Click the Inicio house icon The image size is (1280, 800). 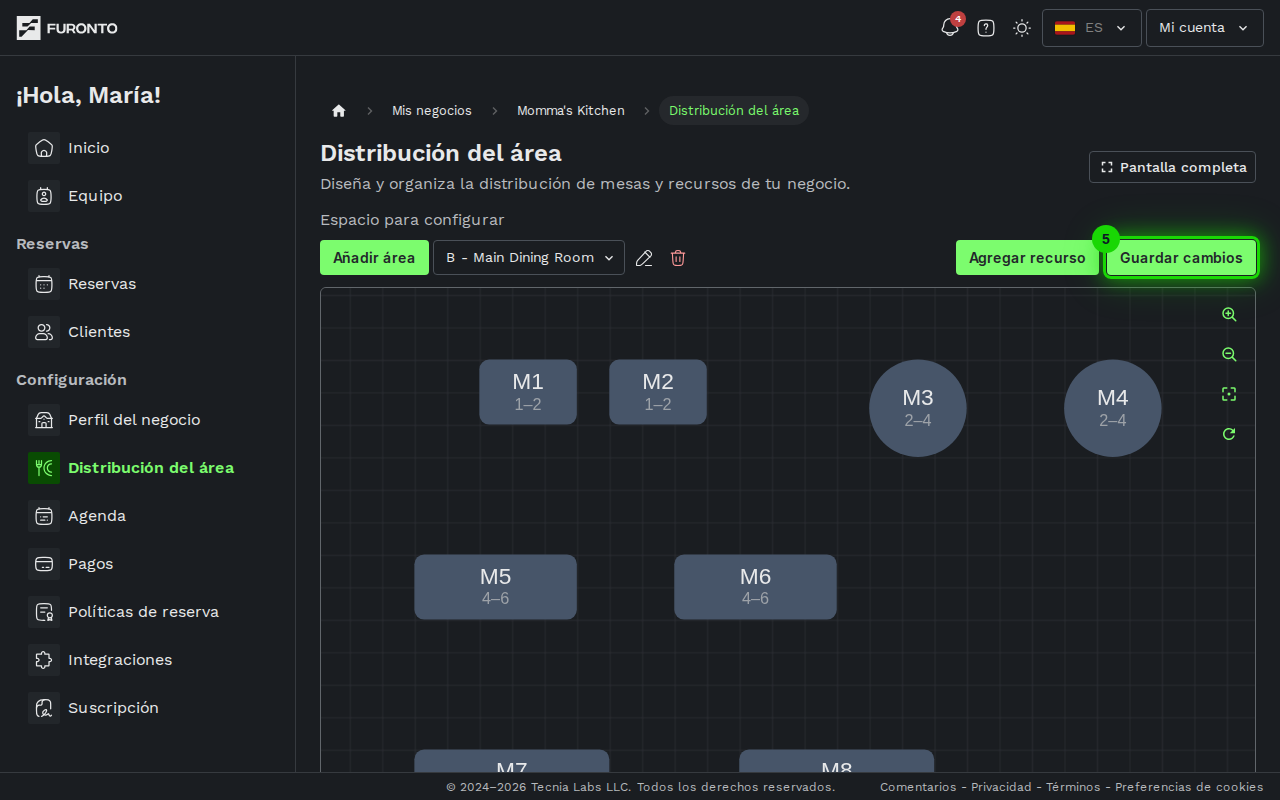click(44, 148)
